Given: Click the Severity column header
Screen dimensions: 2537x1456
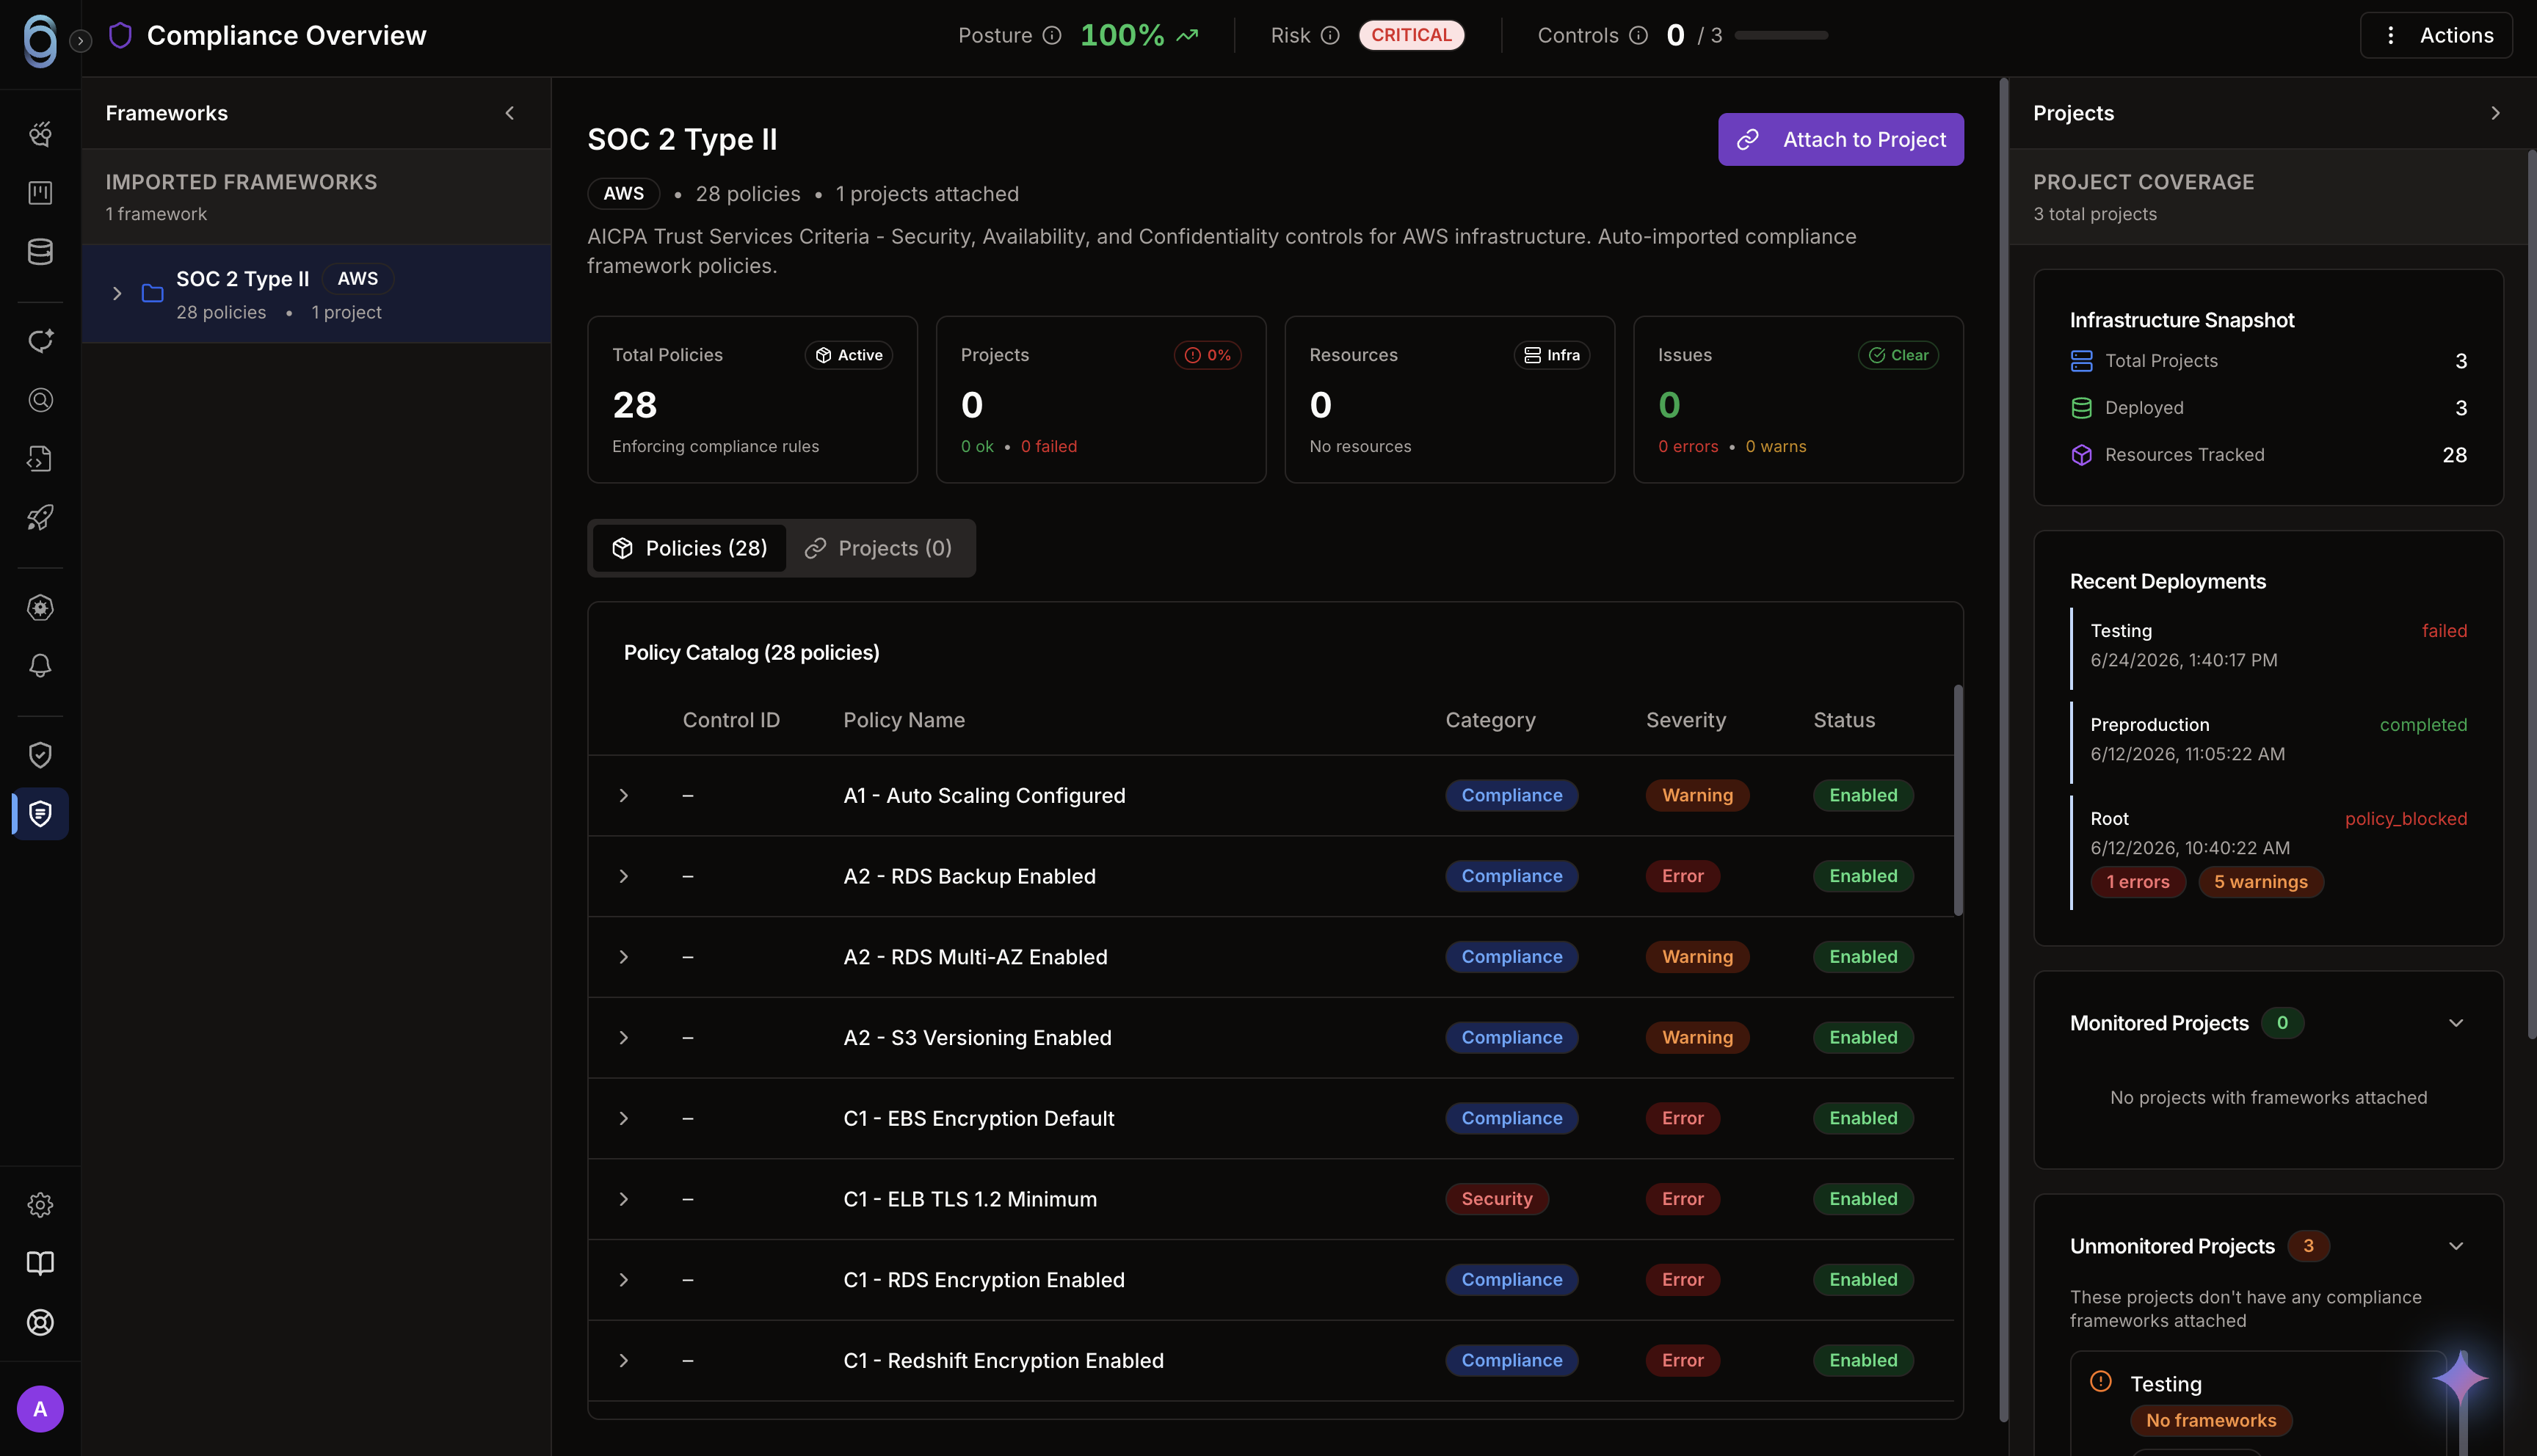Looking at the screenshot, I should (1686, 720).
